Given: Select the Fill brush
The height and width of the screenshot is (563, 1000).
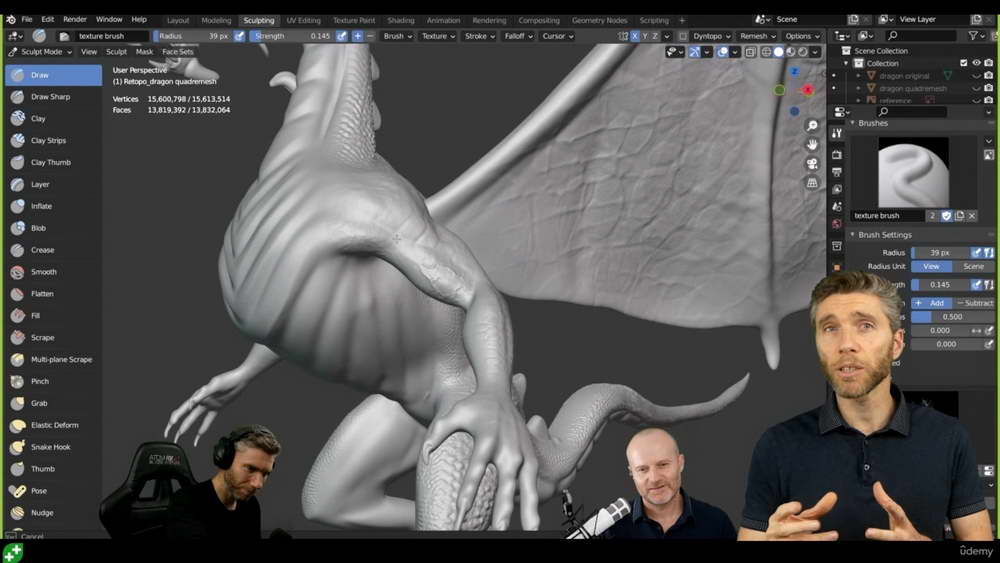Looking at the screenshot, I should (x=54, y=316).
